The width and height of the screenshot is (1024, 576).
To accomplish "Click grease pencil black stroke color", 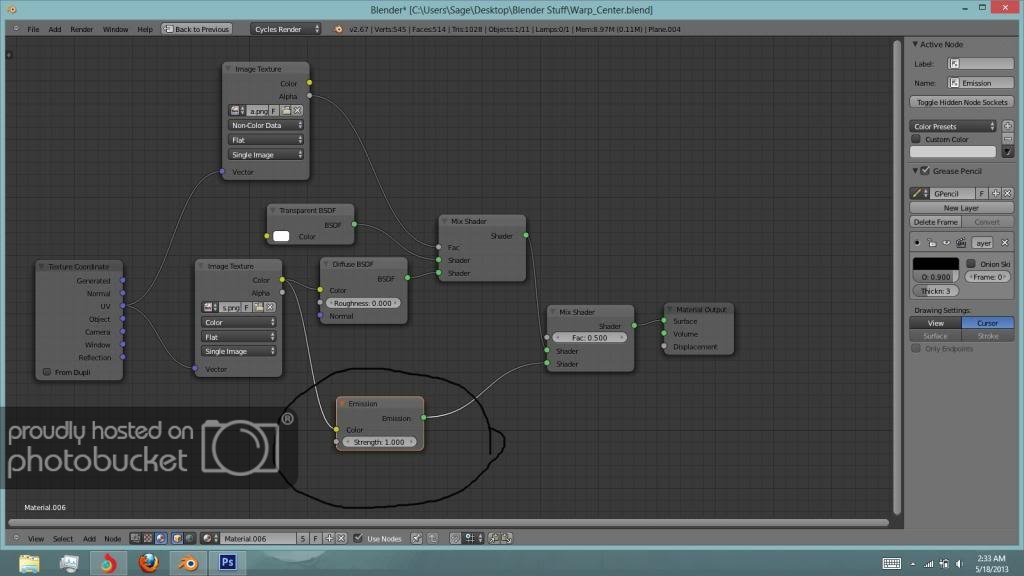I will (x=935, y=264).
